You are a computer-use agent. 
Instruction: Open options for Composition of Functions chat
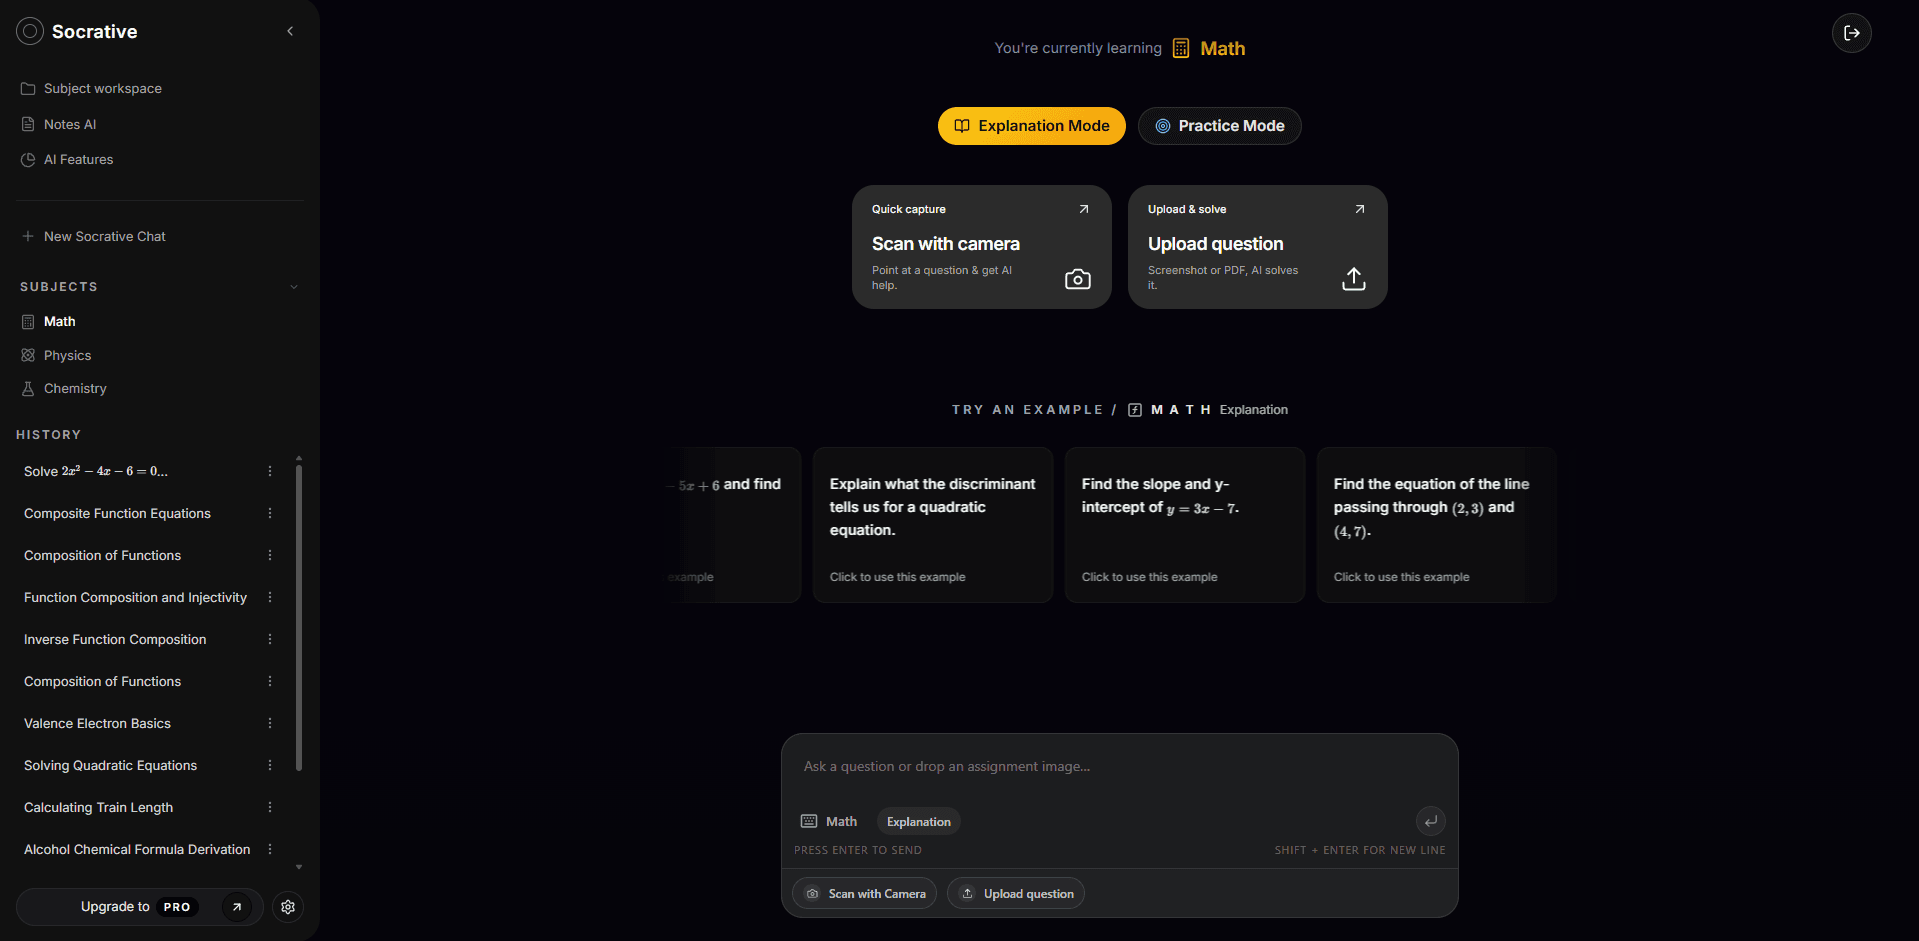pos(269,555)
